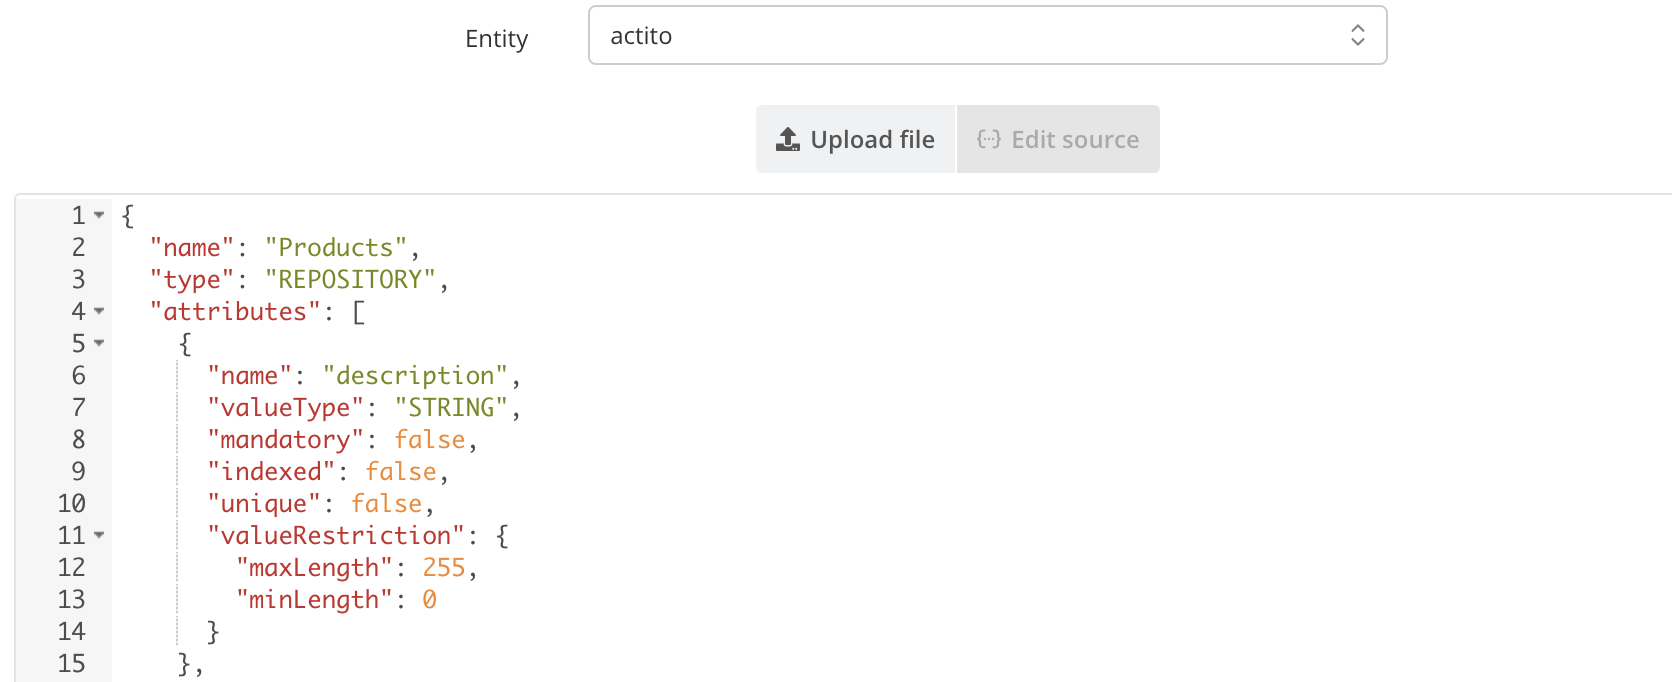Click the Entity label
1672x682 pixels.
[x=496, y=39]
